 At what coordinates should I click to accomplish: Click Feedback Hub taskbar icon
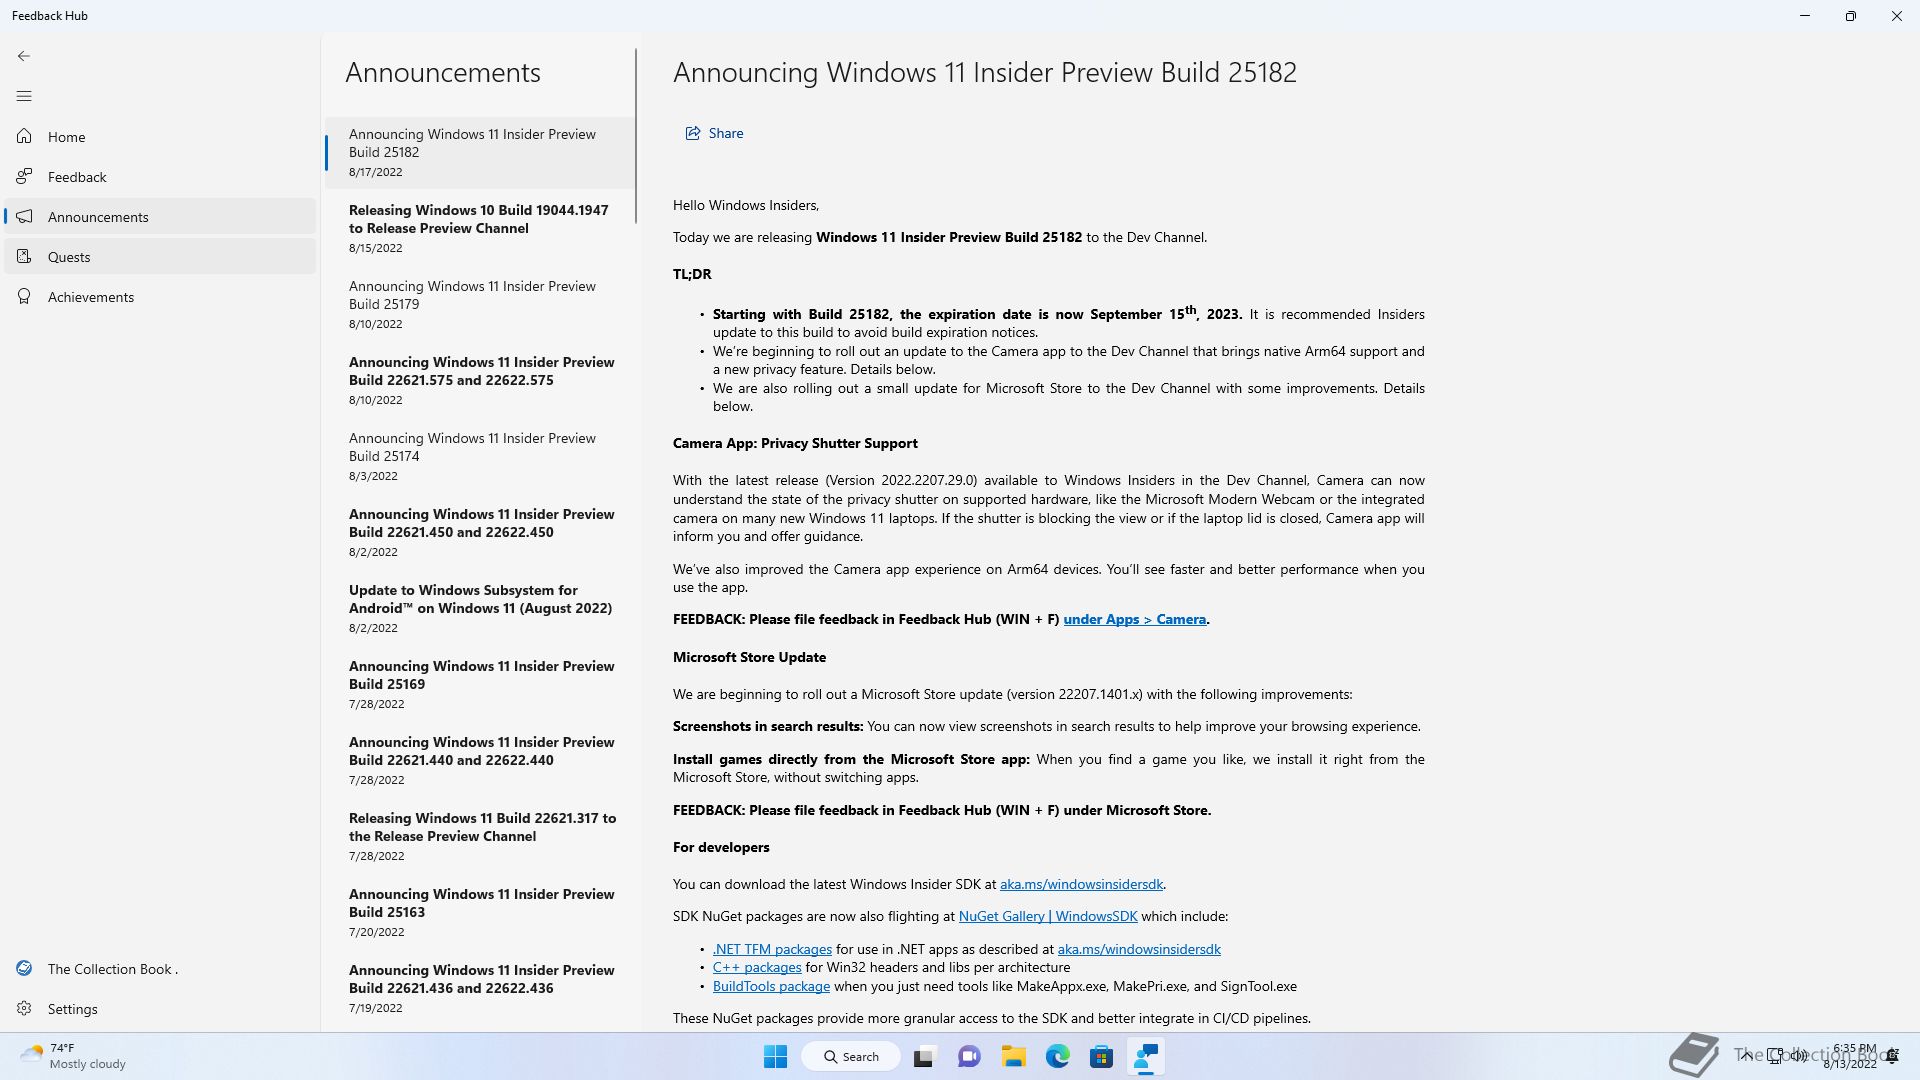coord(1146,1056)
